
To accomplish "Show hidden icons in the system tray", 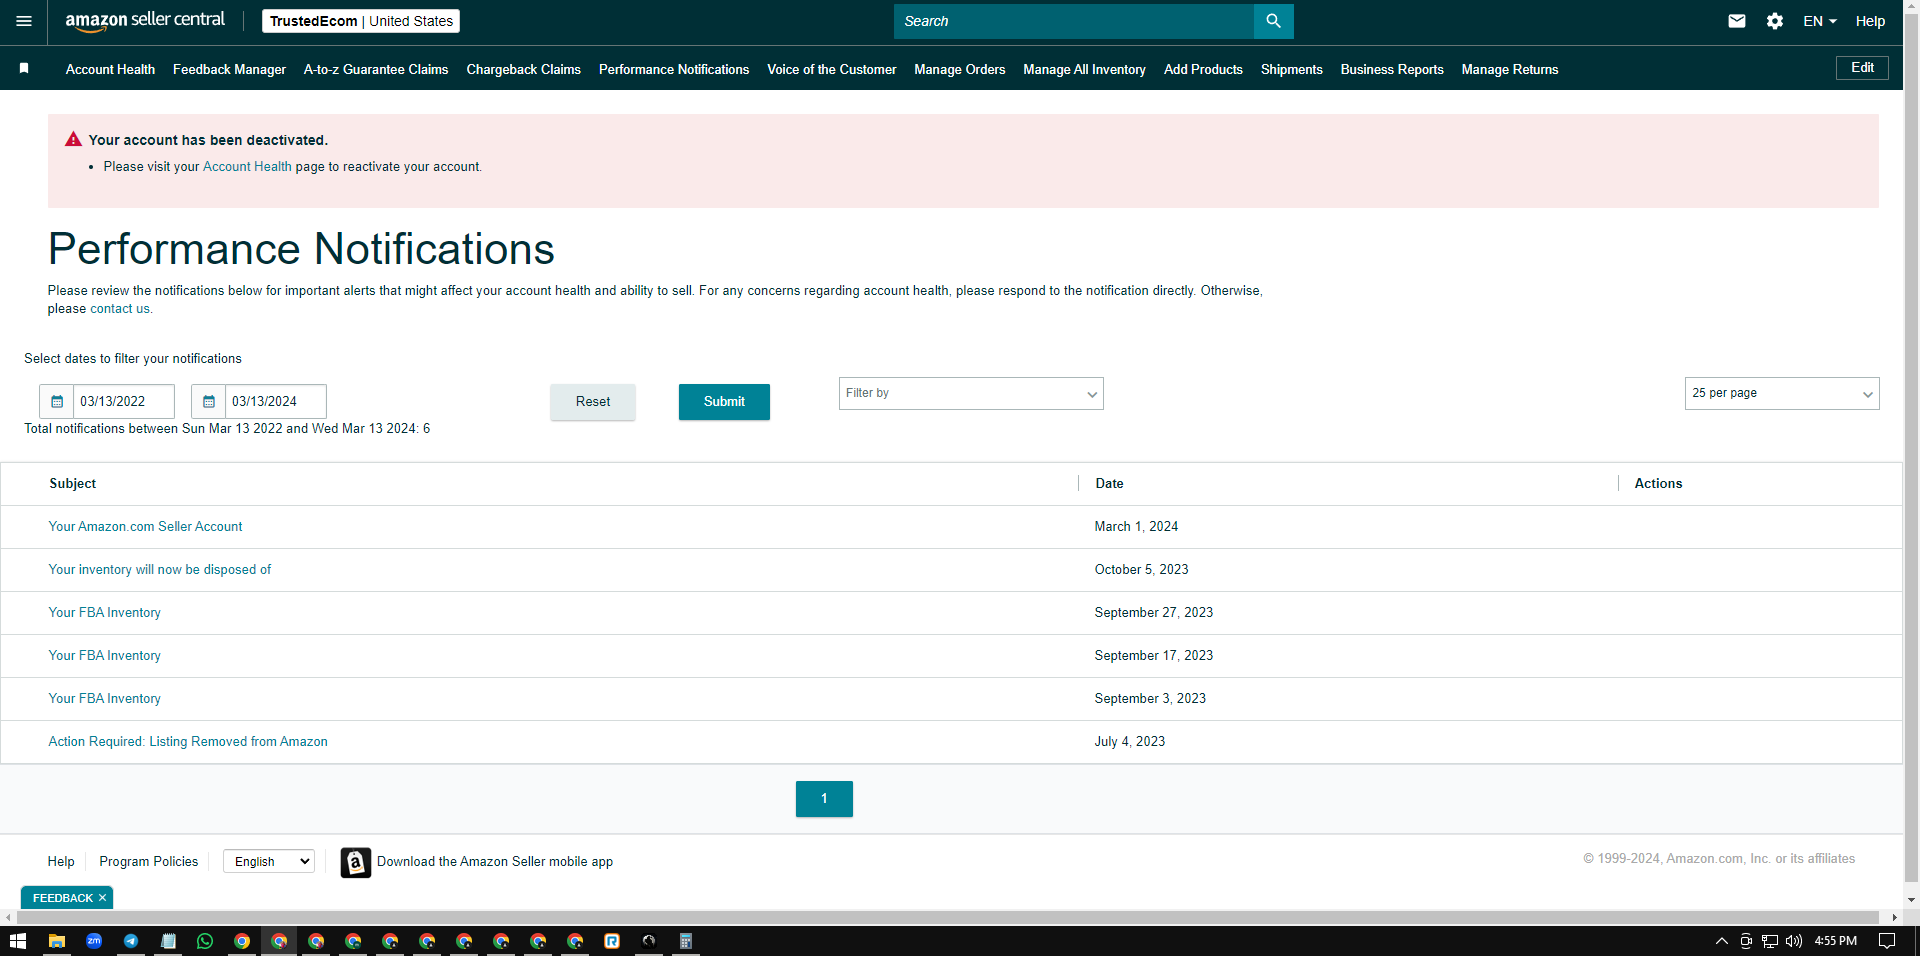I will 1721,941.
